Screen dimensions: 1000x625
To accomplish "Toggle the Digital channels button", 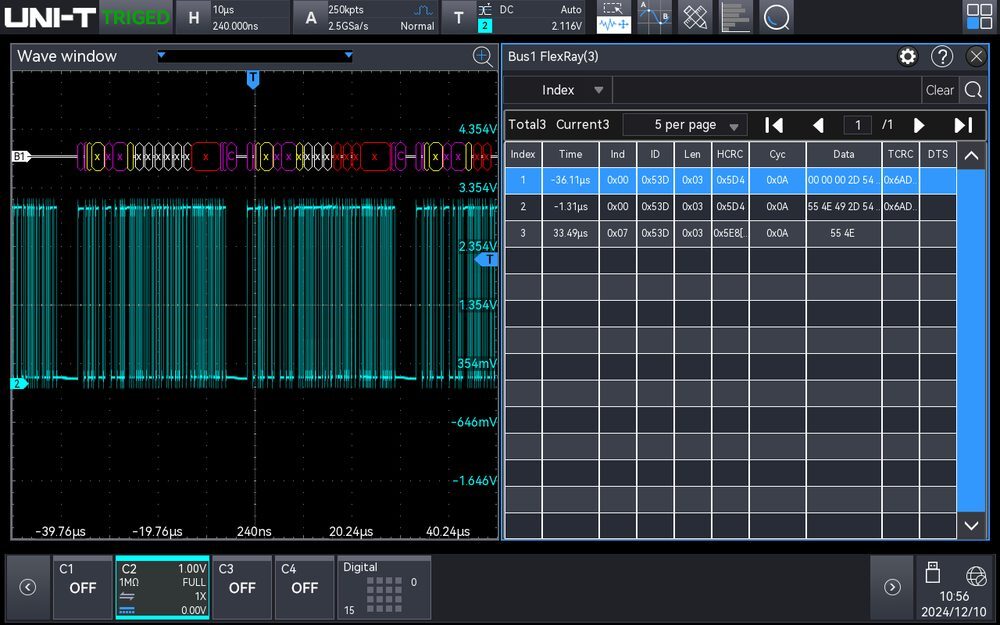I will pyautogui.click(x=383, y=587).
